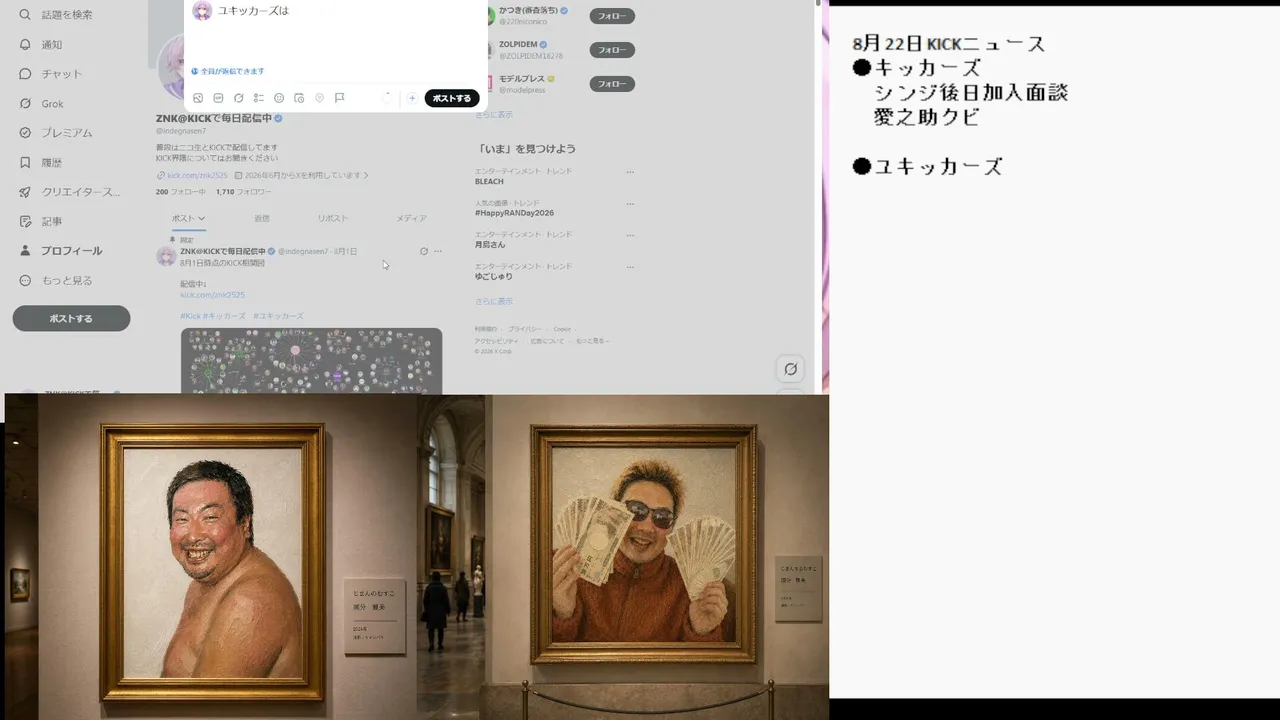Switch to the メディア media tab
Image resolution: width=1280 pixels, height=720 pixels.
(x=411, y=218)
